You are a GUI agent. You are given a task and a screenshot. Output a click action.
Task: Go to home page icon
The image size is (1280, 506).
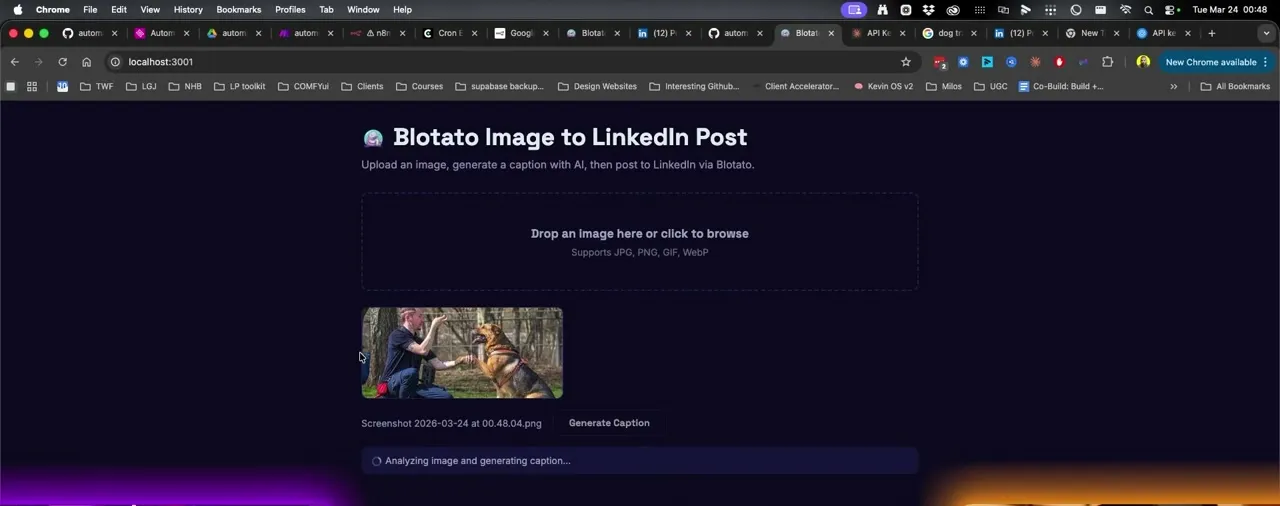point(86,62)
